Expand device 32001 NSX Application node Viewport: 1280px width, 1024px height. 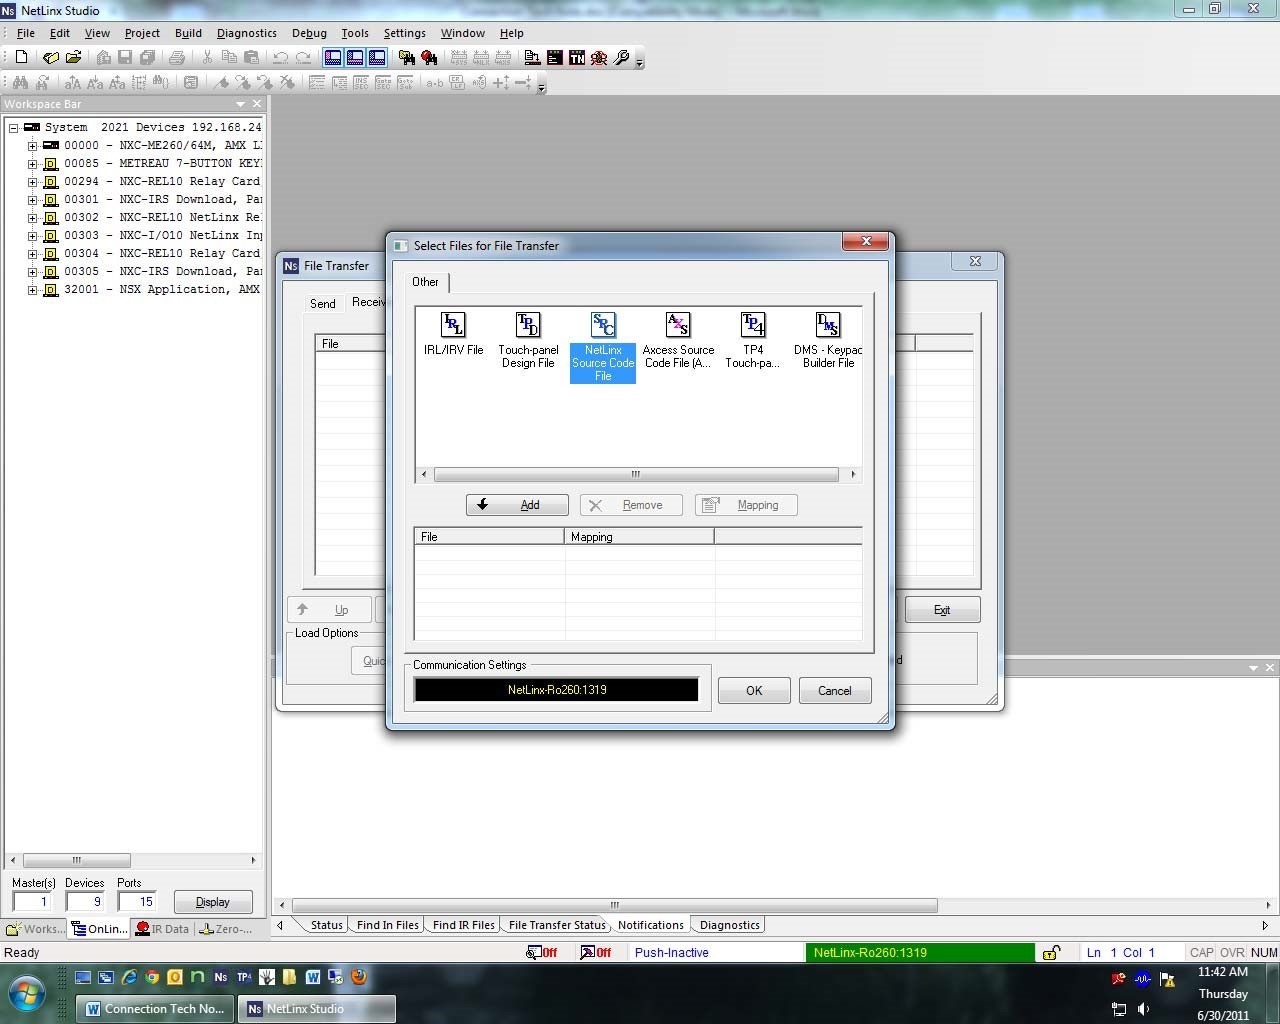32,290
